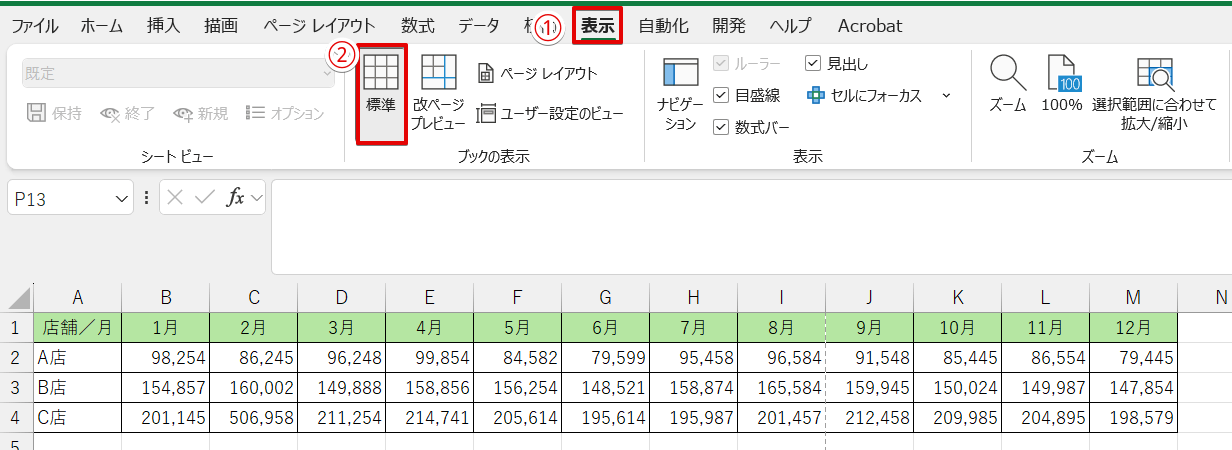Open the Acrobat tab
The width and height of the screenshot is (1232, 450).
pyautogui.click(x=870, y=26)
